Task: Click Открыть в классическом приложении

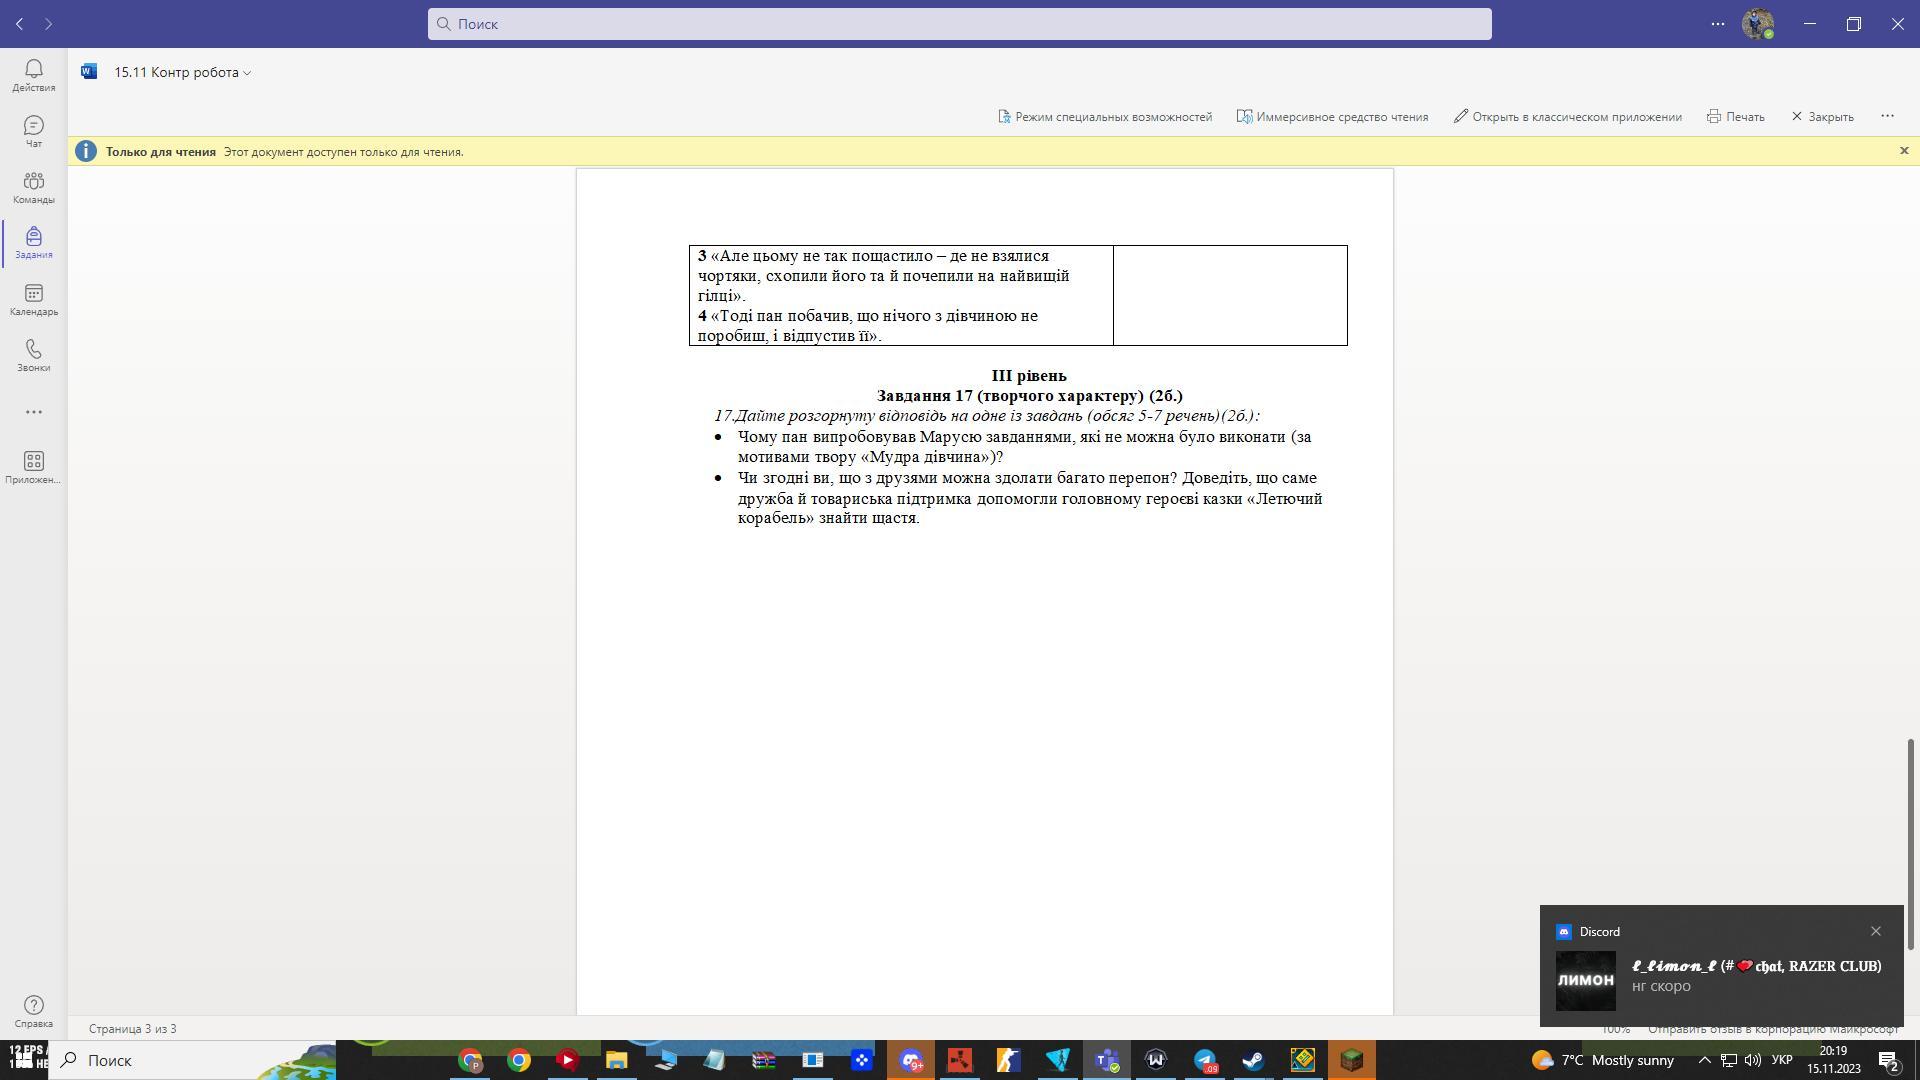Action: pyautogui.click(x=1567, y=117)
